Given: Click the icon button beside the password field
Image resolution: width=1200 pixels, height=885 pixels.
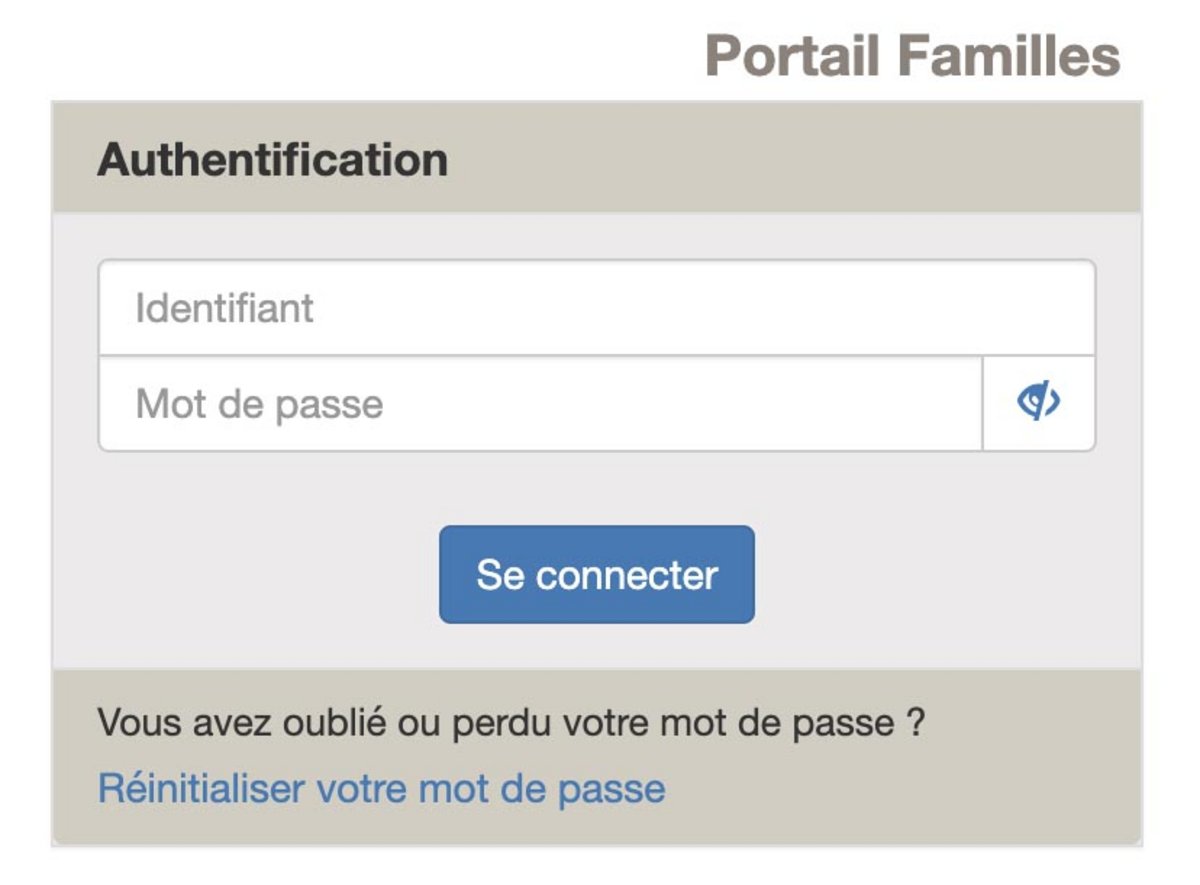Looking at the screenshot, I should (1039, 403).
